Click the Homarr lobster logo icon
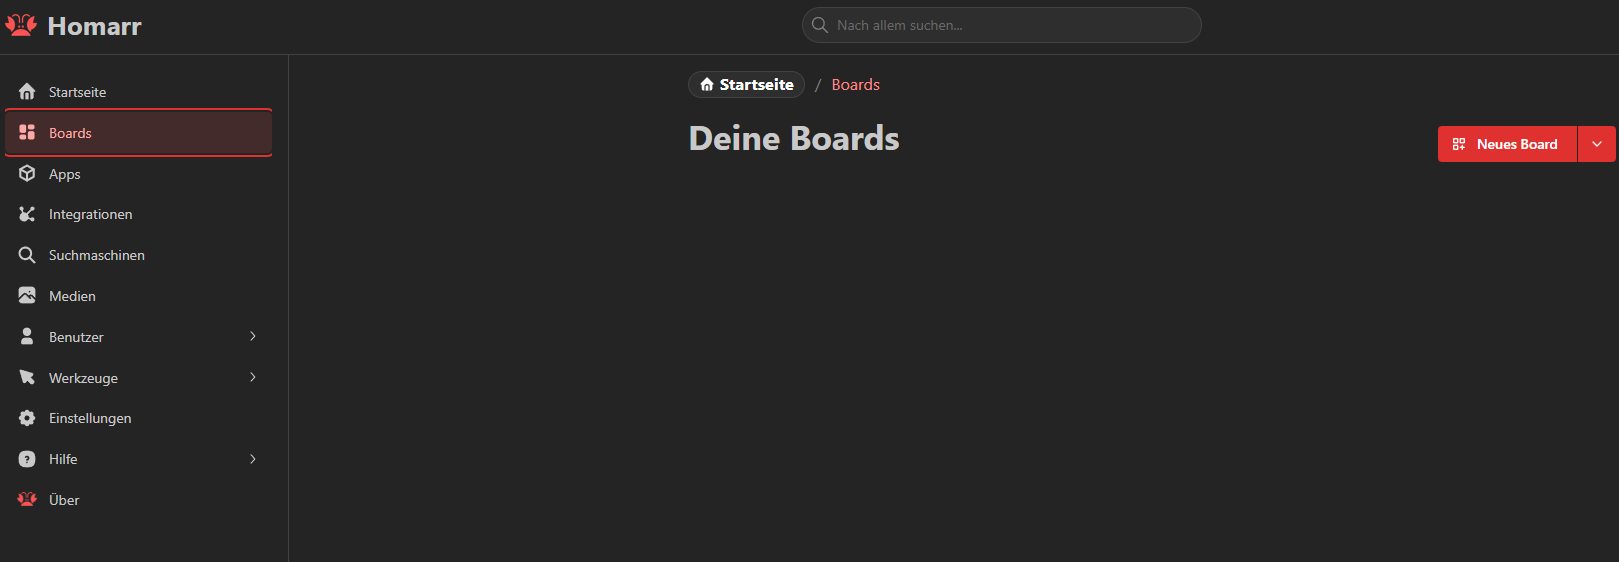Image resolution: width=1619 pixels, height=562 pixels. click(21, 26)
